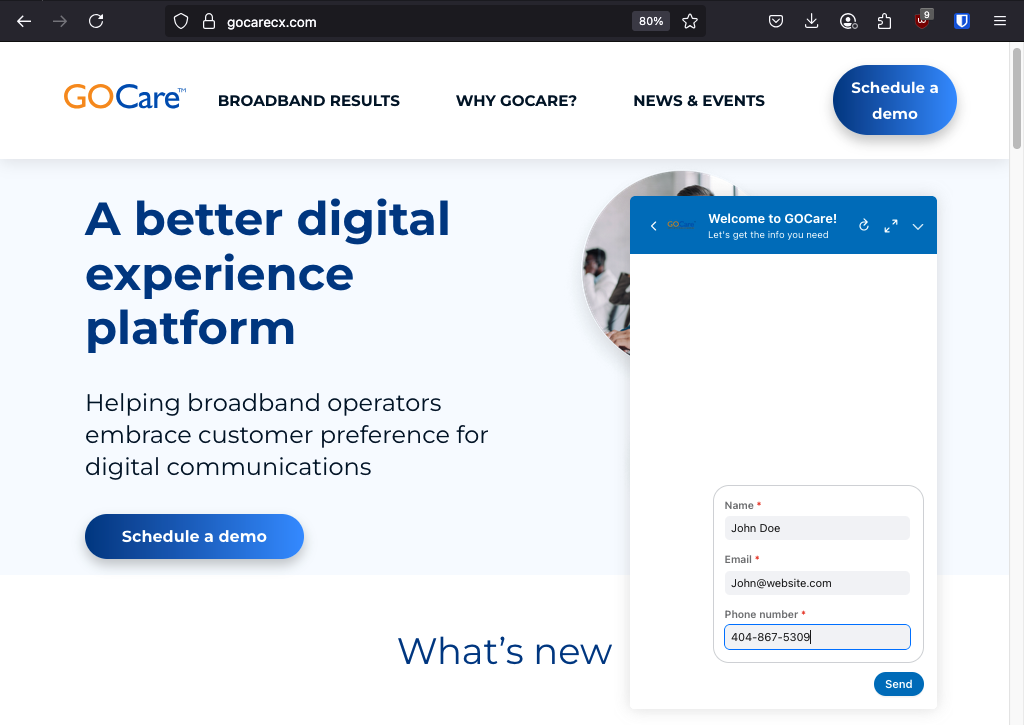
Task: Click the Name input field
Action: click(817, 528)
